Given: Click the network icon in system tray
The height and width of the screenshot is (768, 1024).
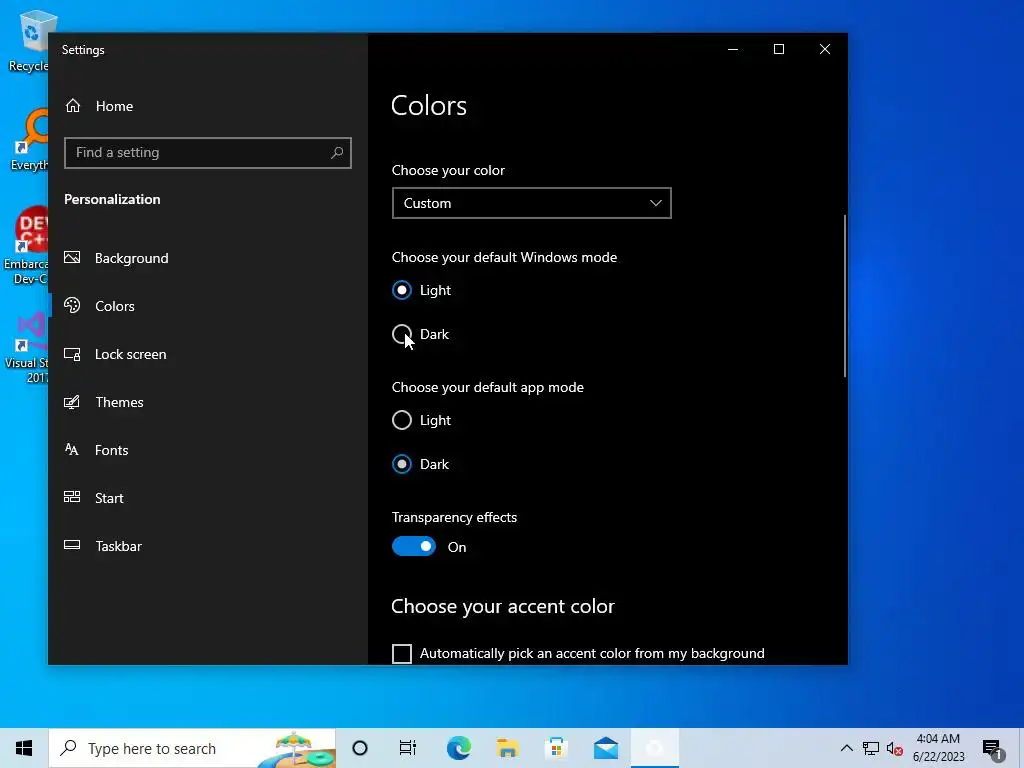Looking at the screenshot, I should (x=871, y=748).
